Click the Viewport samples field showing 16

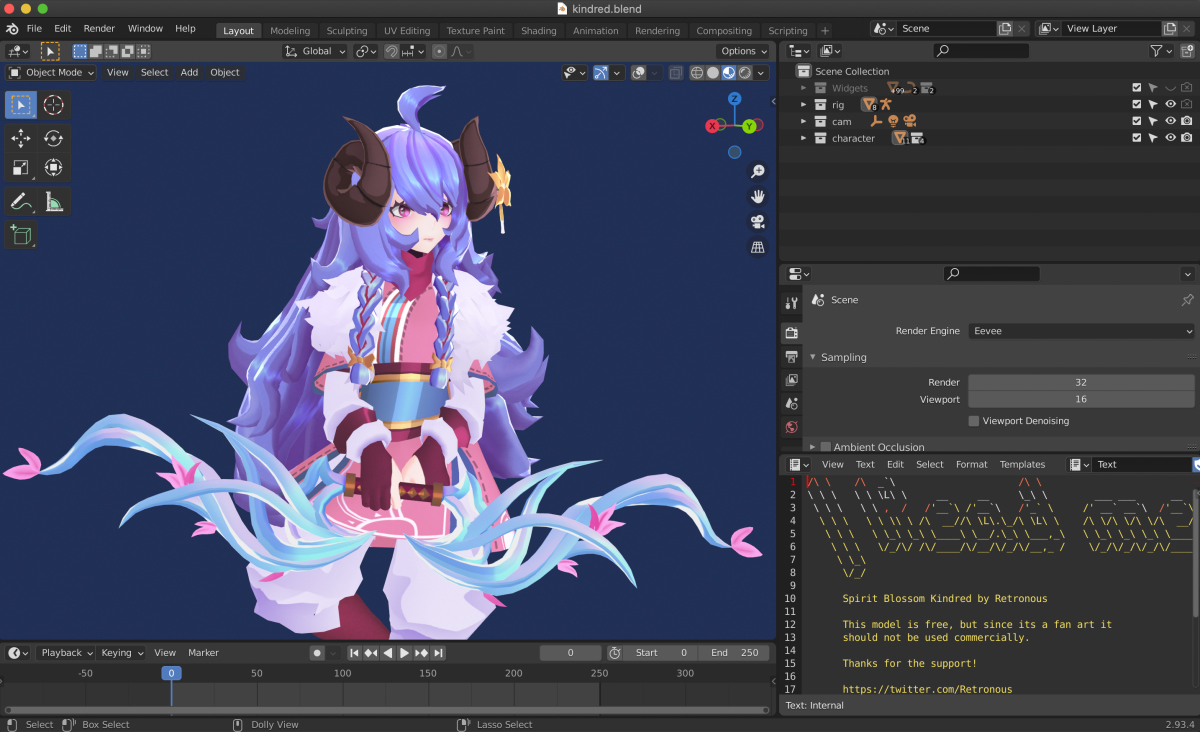click(1081, 399)
